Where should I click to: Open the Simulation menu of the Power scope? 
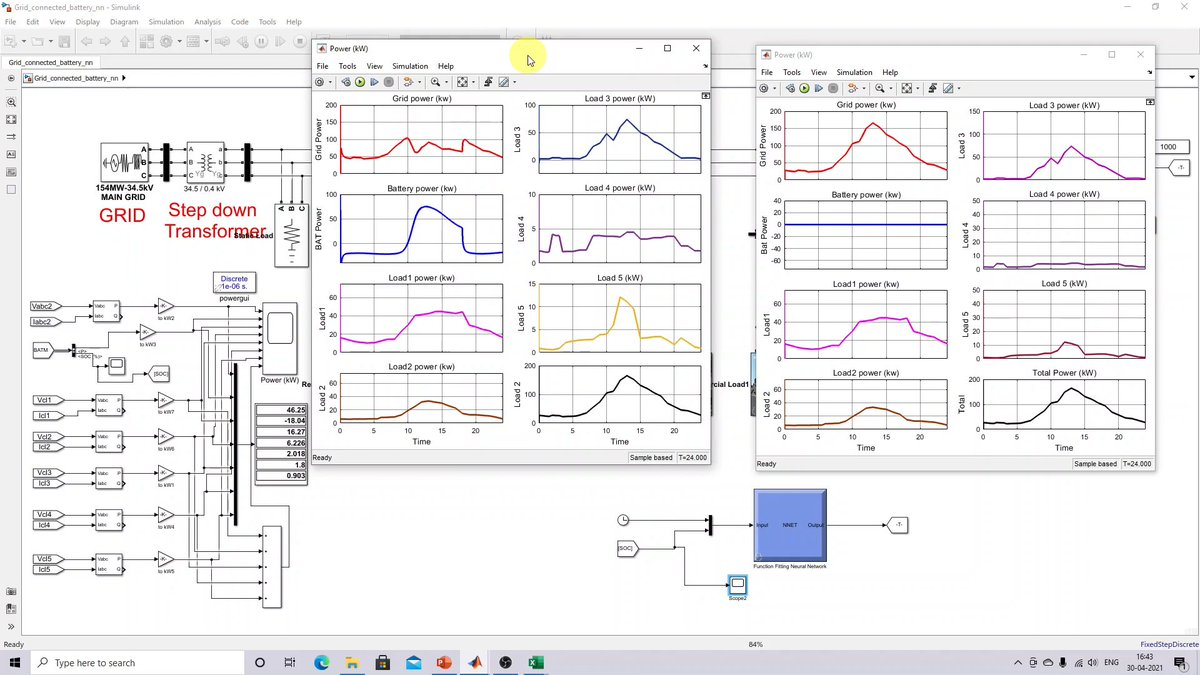point(409,65)
